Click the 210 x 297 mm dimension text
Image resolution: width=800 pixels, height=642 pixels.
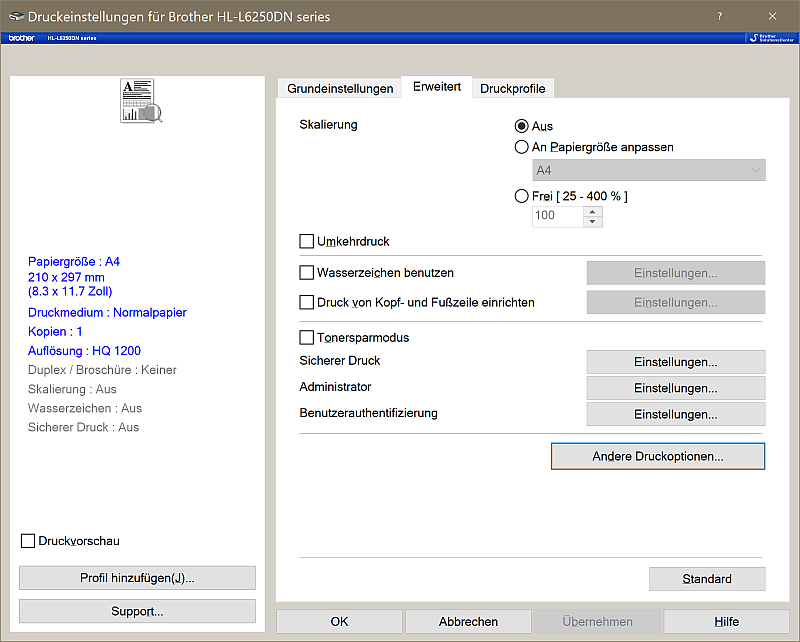(66, 277)
